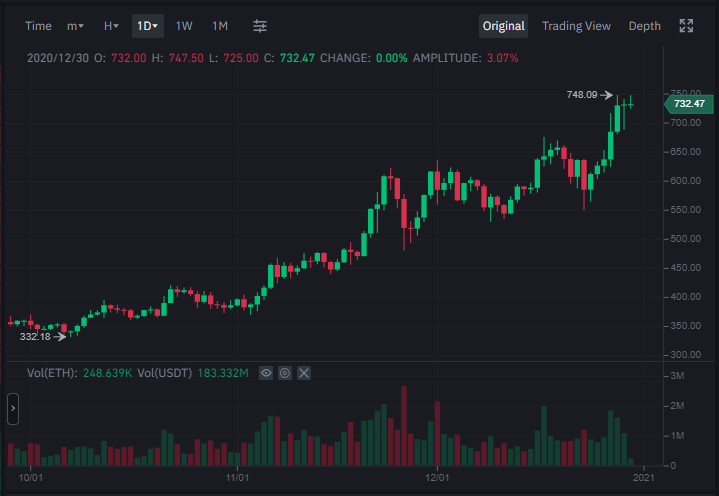Switch to the Depth chart
This screenshot has height=496, width=719.
point(644,26)
